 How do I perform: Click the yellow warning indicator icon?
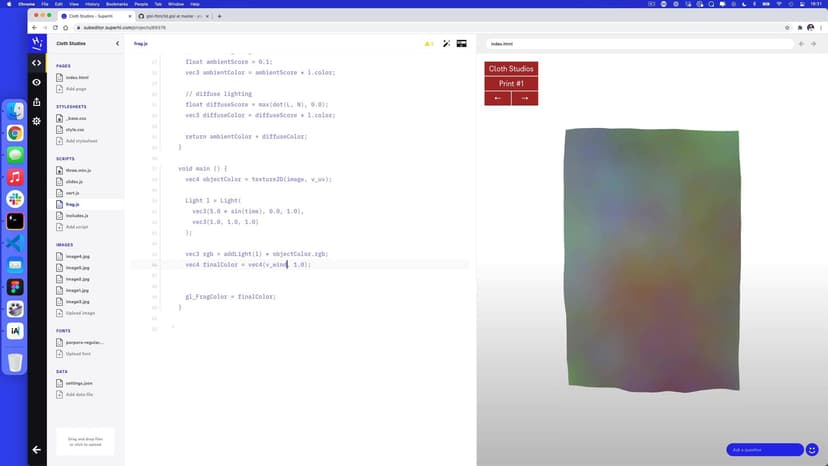tap(428, 44)
